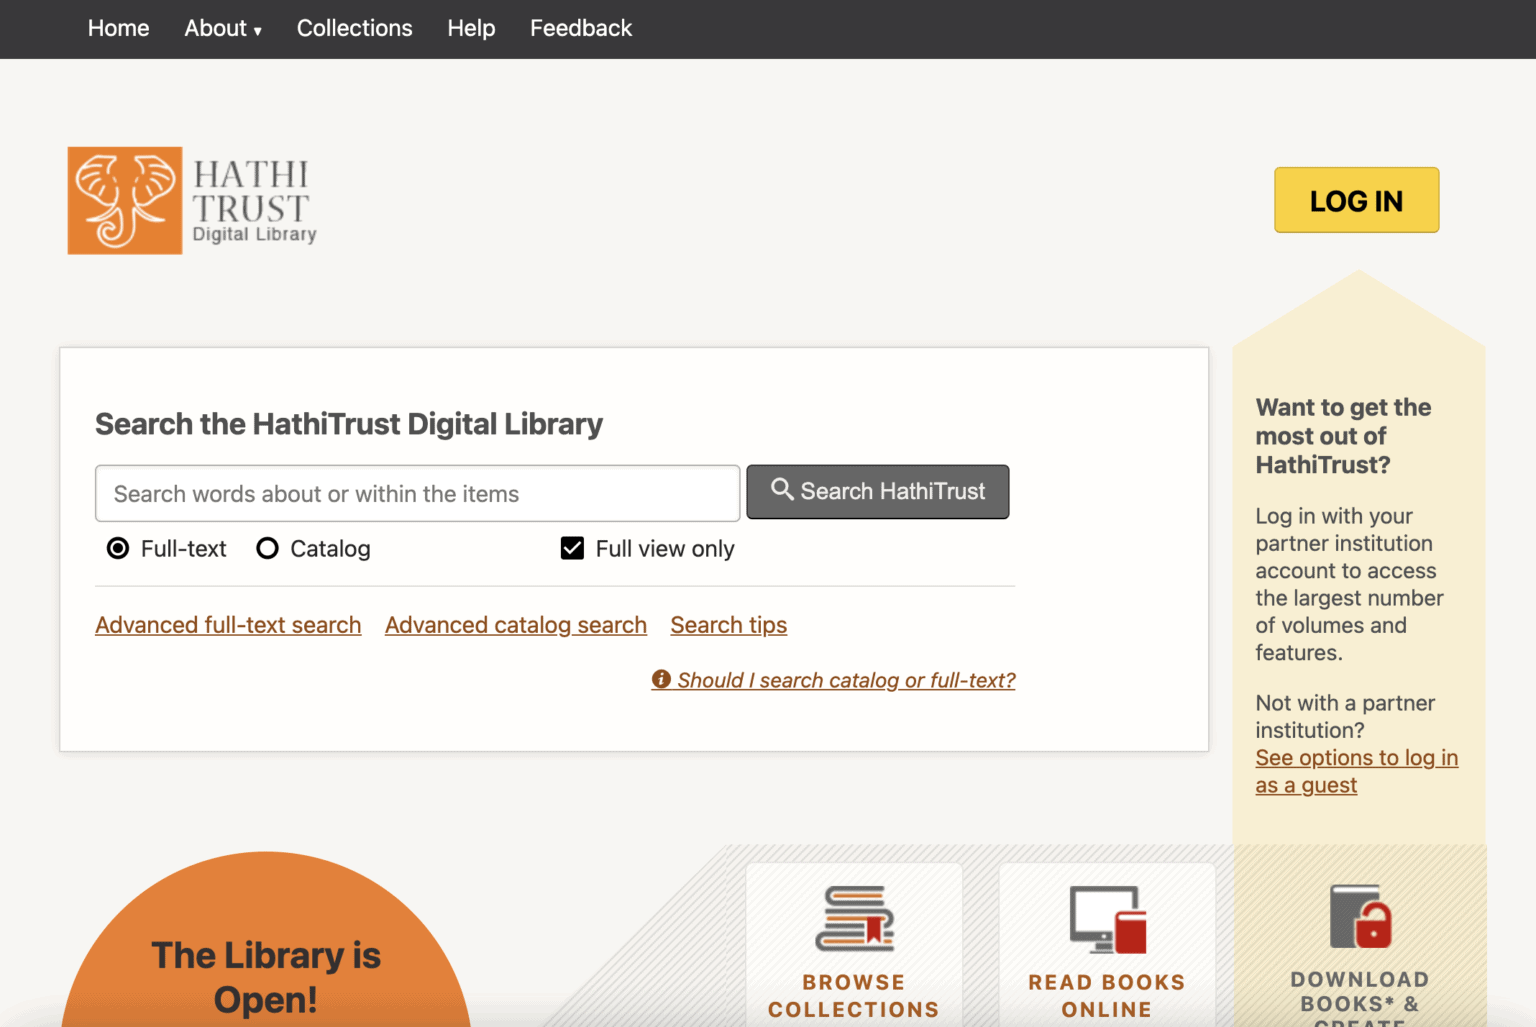Select the Full-text search radio button
This screenshot has width=1536, height=1027.
[x=118, y=548]
